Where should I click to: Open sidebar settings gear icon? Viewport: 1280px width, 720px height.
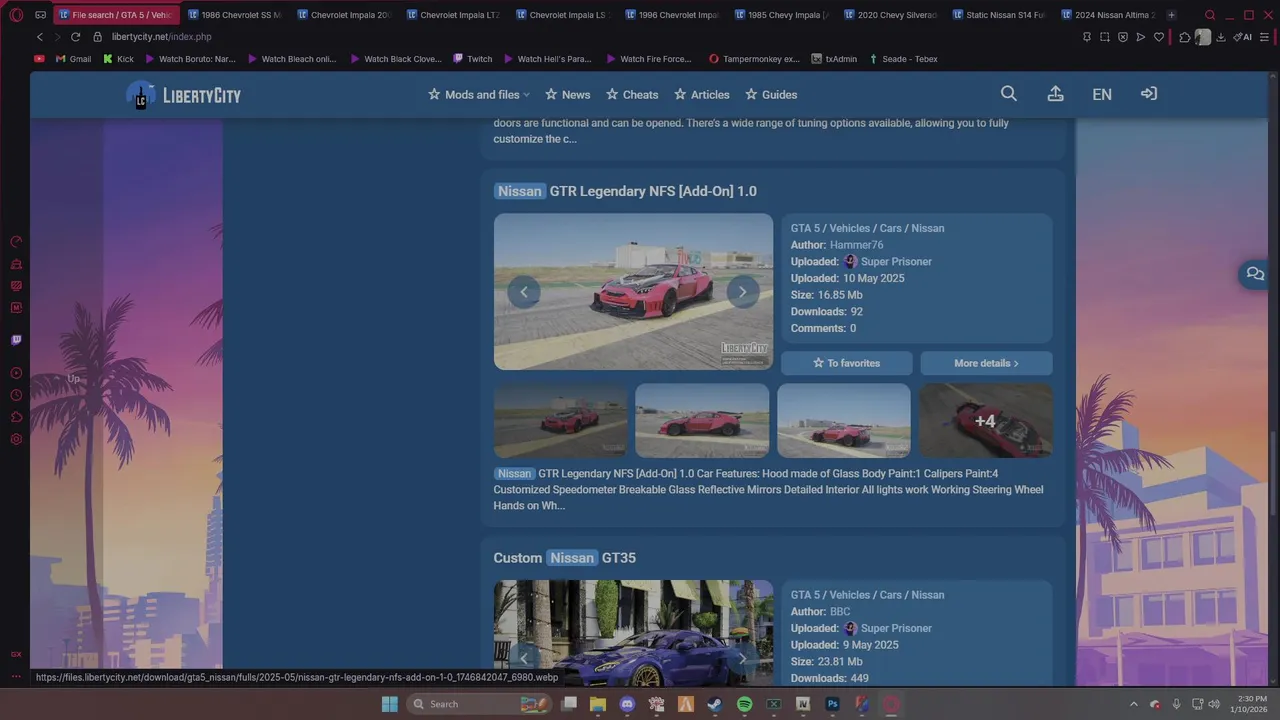click(16, 439)
